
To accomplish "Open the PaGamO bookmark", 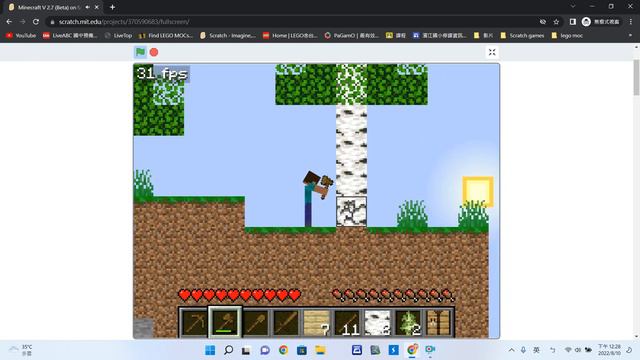I will click(x=352, y=36).
